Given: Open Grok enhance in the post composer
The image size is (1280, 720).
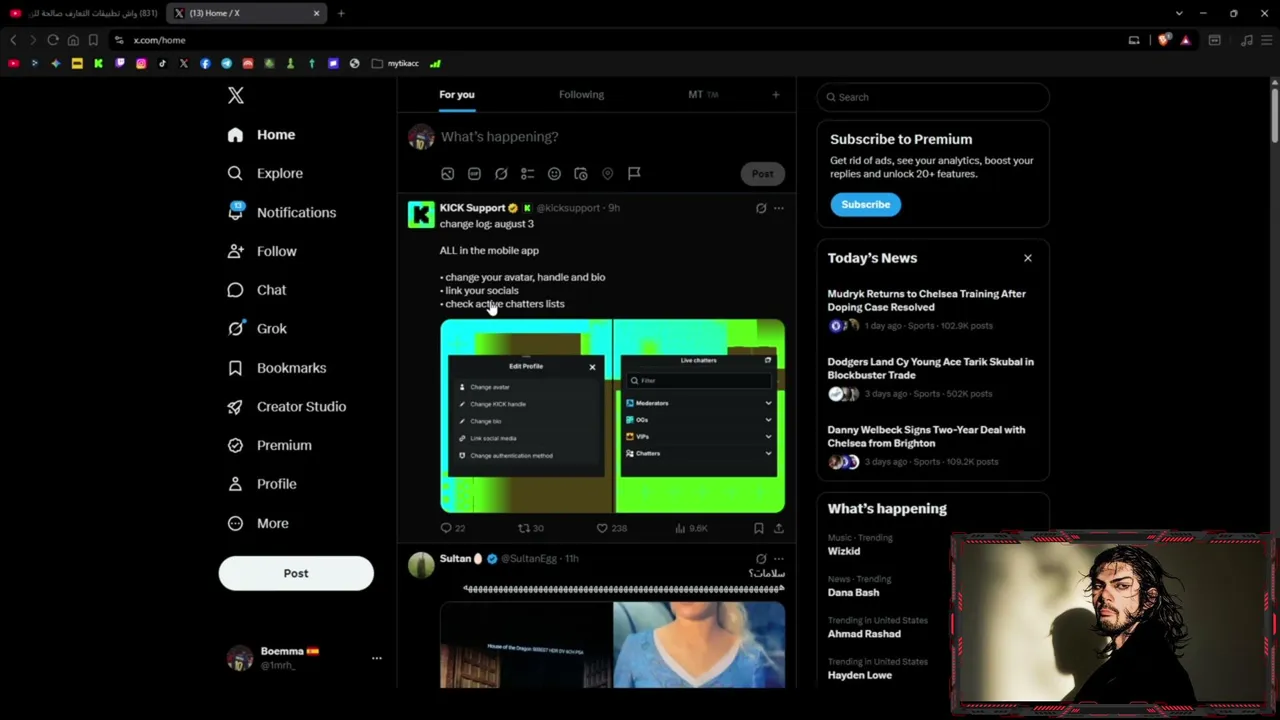Looking at the screenshot, I should [501, 174].
